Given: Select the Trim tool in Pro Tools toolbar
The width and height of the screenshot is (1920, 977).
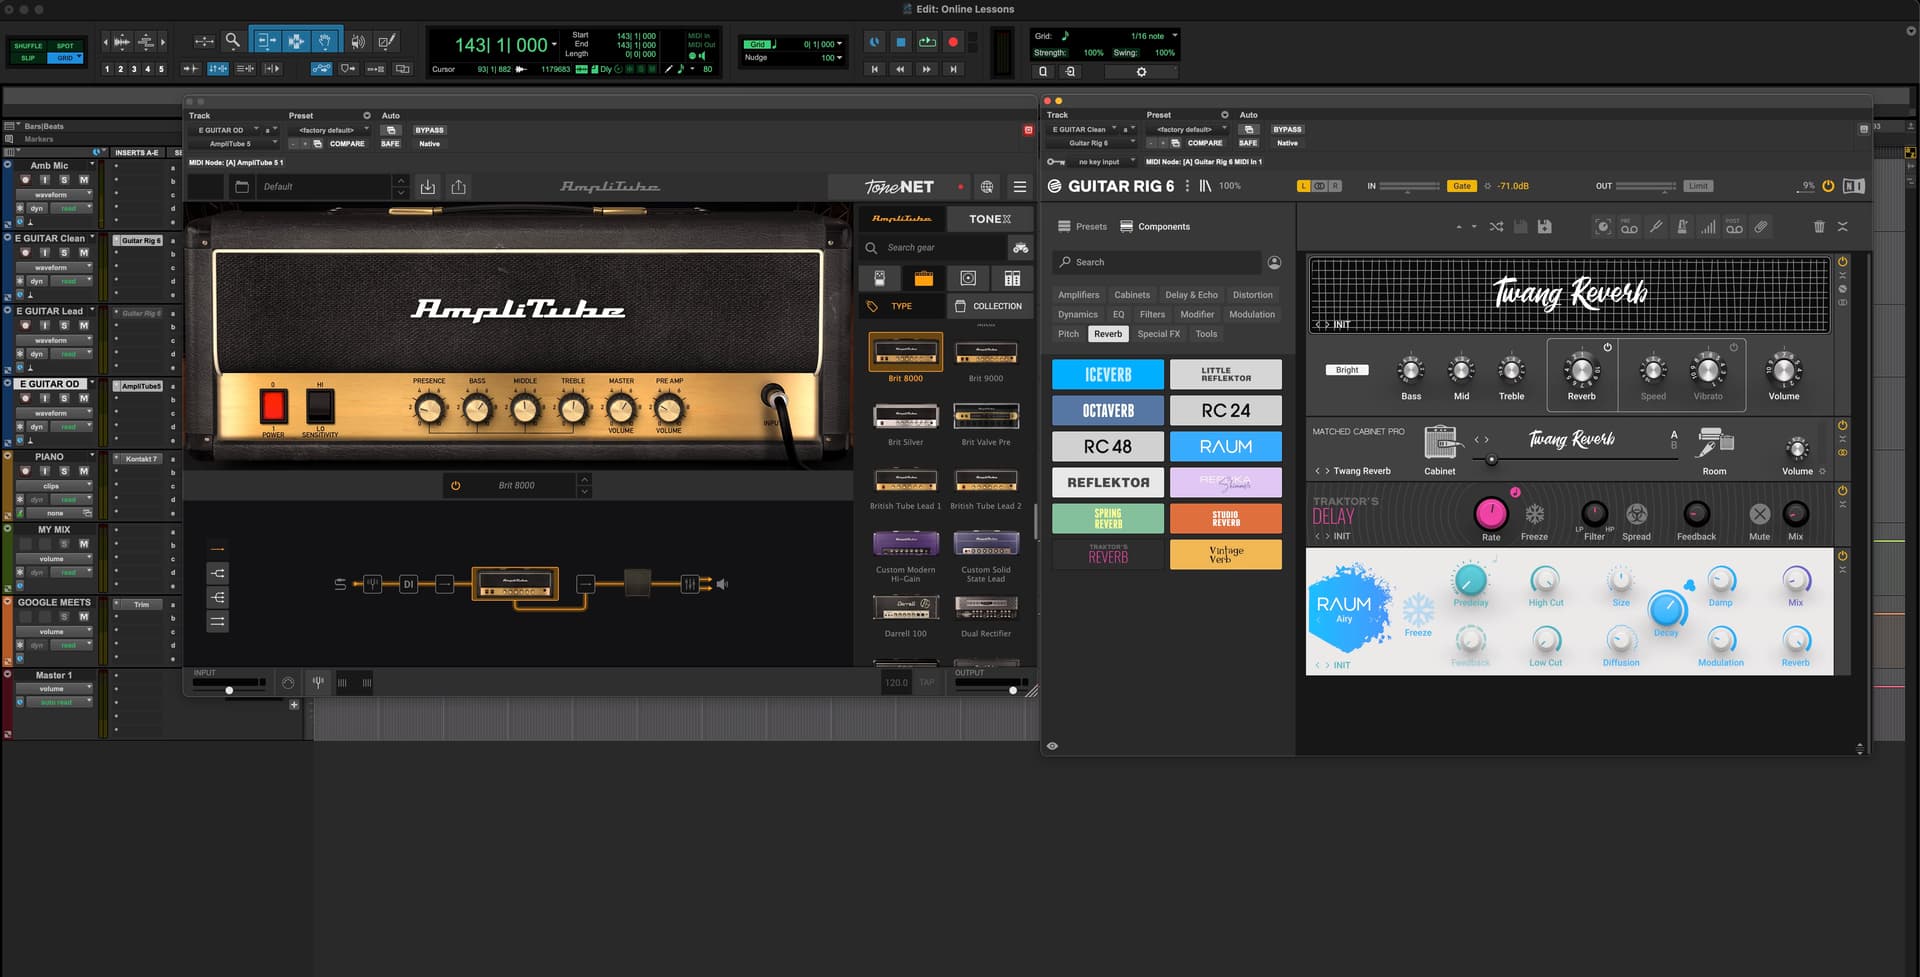Looking at the screenshot, I should (x=266, y=41).
